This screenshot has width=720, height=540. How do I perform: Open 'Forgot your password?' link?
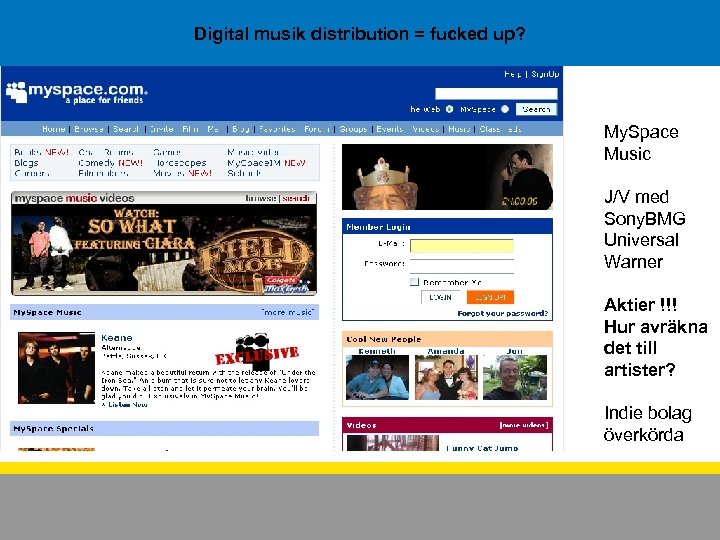tap(503, 313)
